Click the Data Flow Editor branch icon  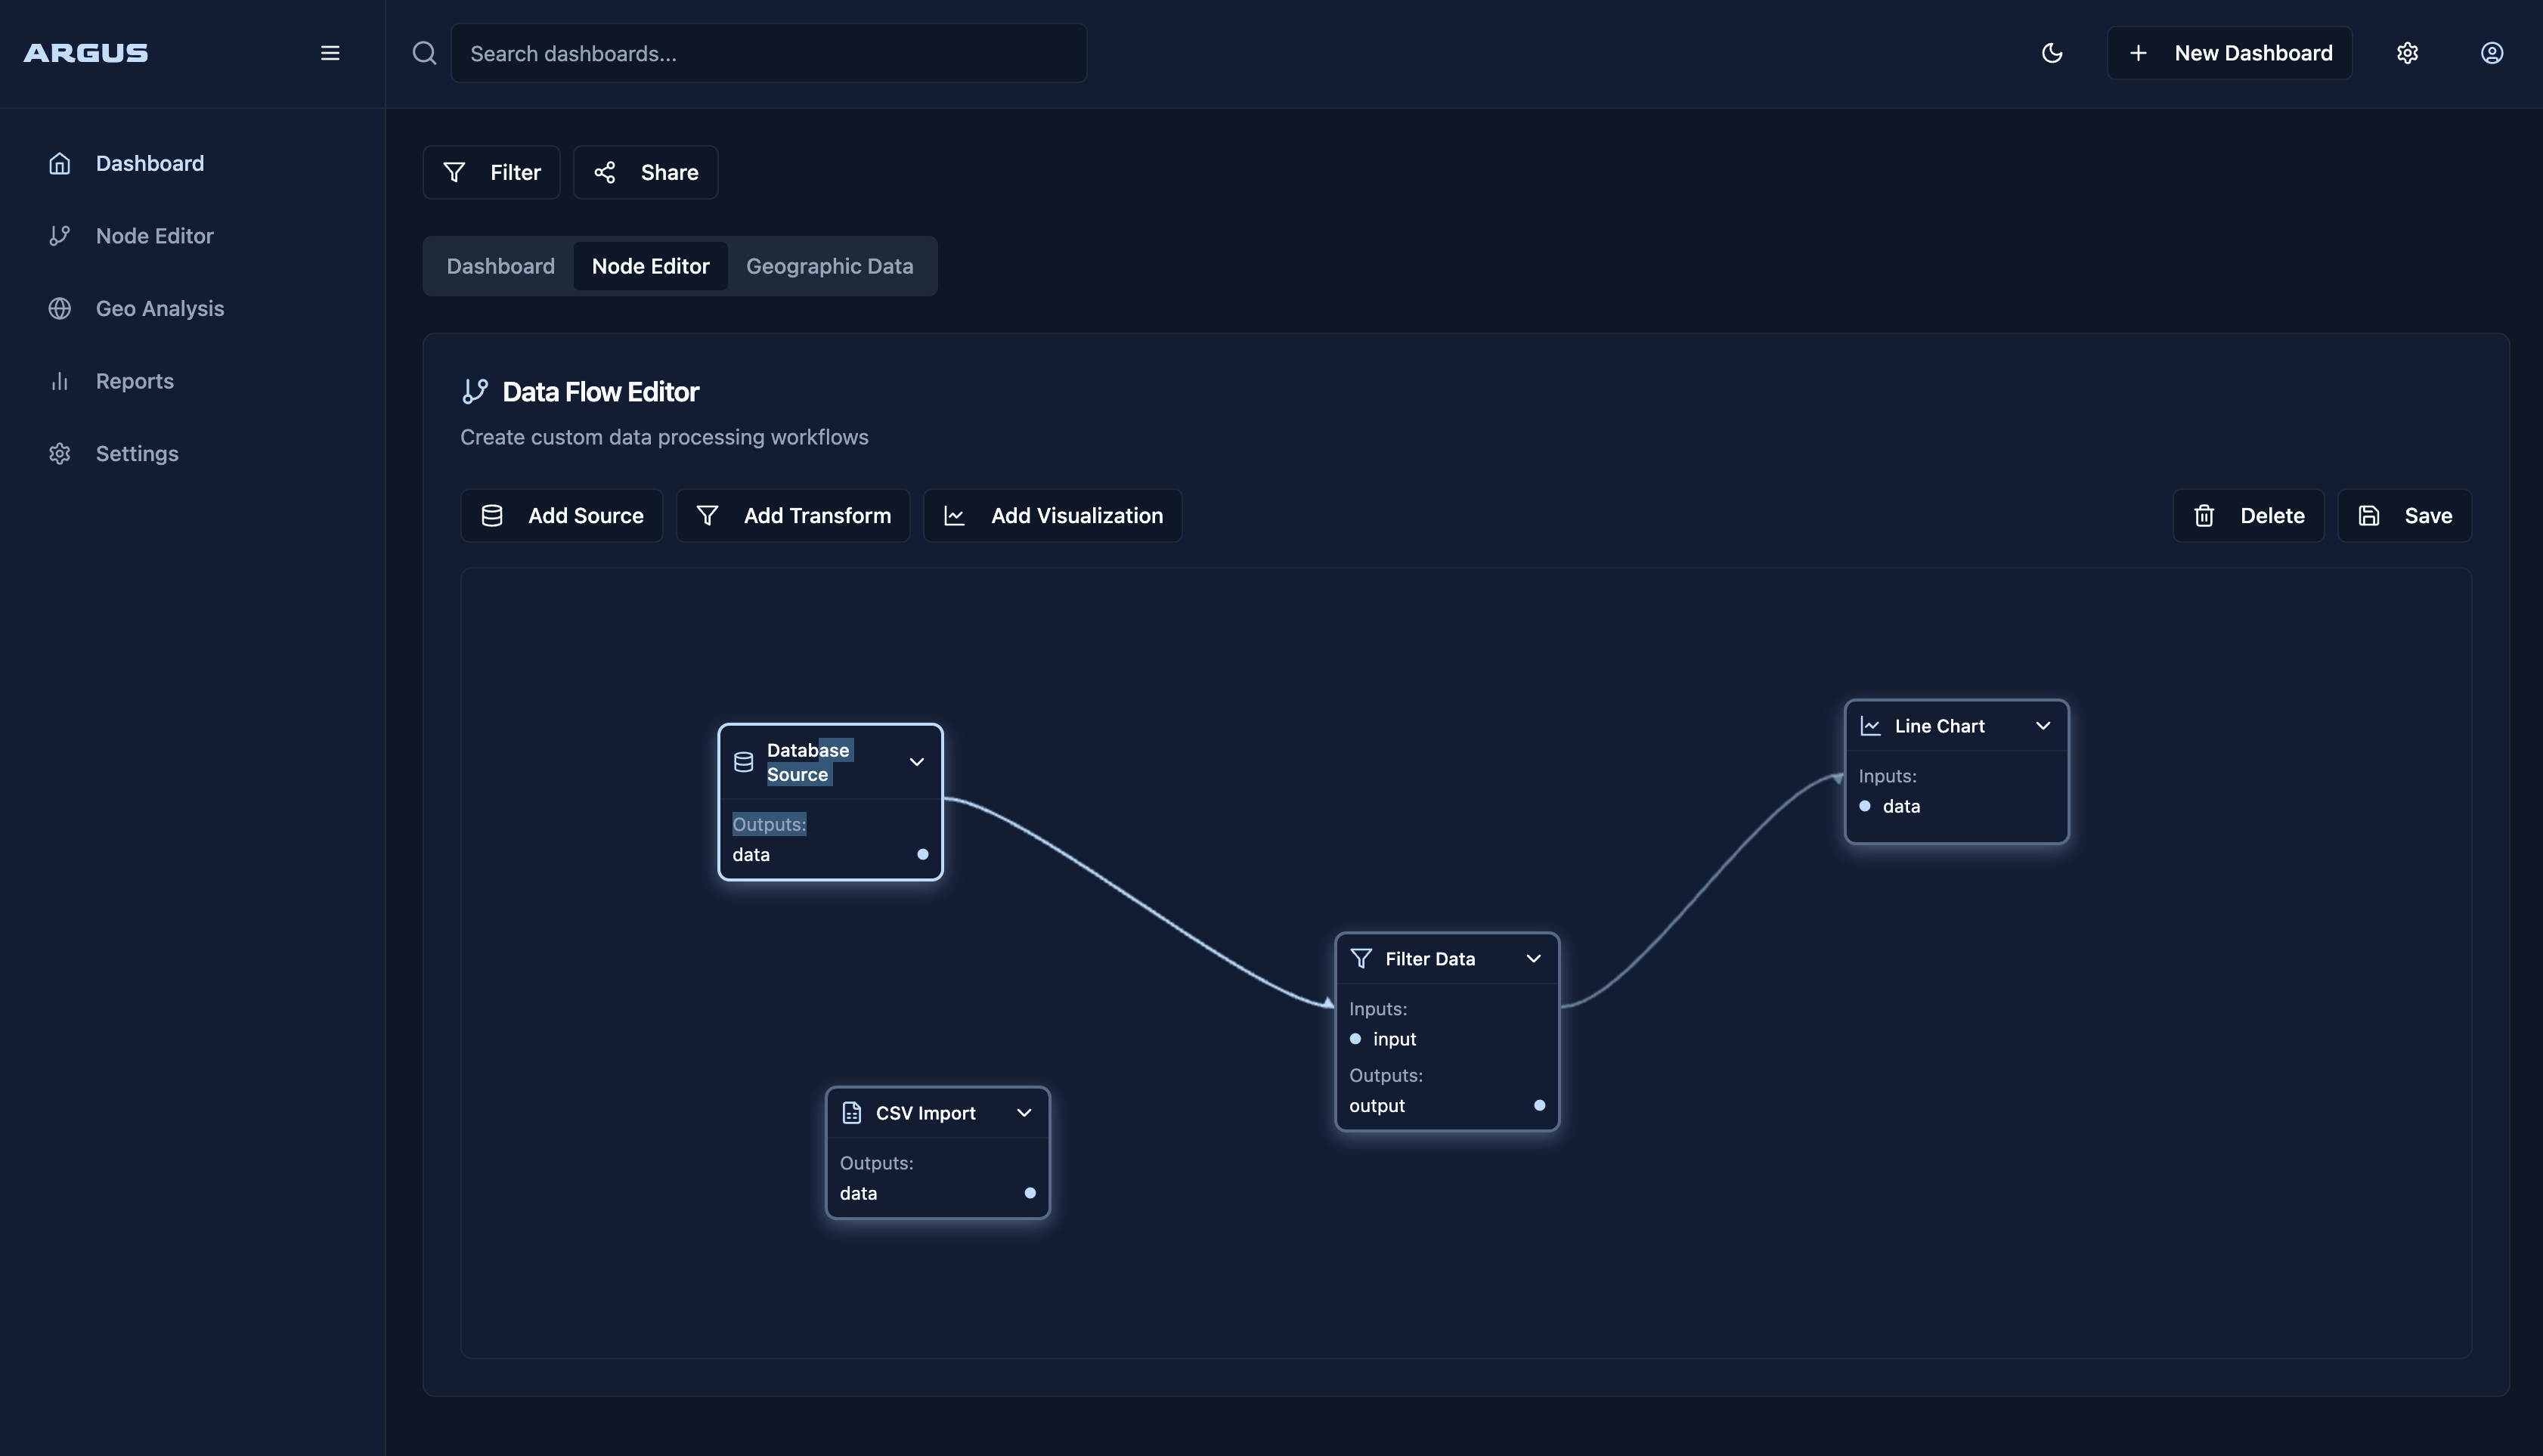click(475, 391)
